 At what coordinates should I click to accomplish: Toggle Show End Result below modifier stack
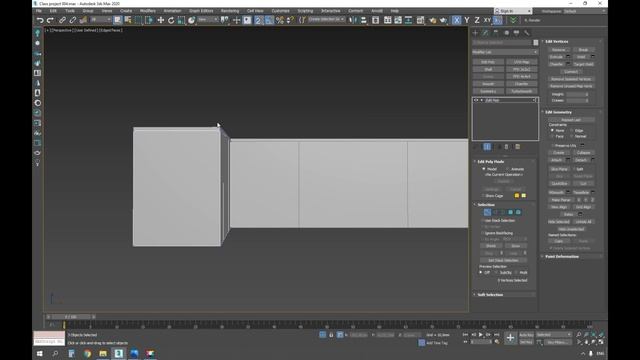[x=487, y=147]
